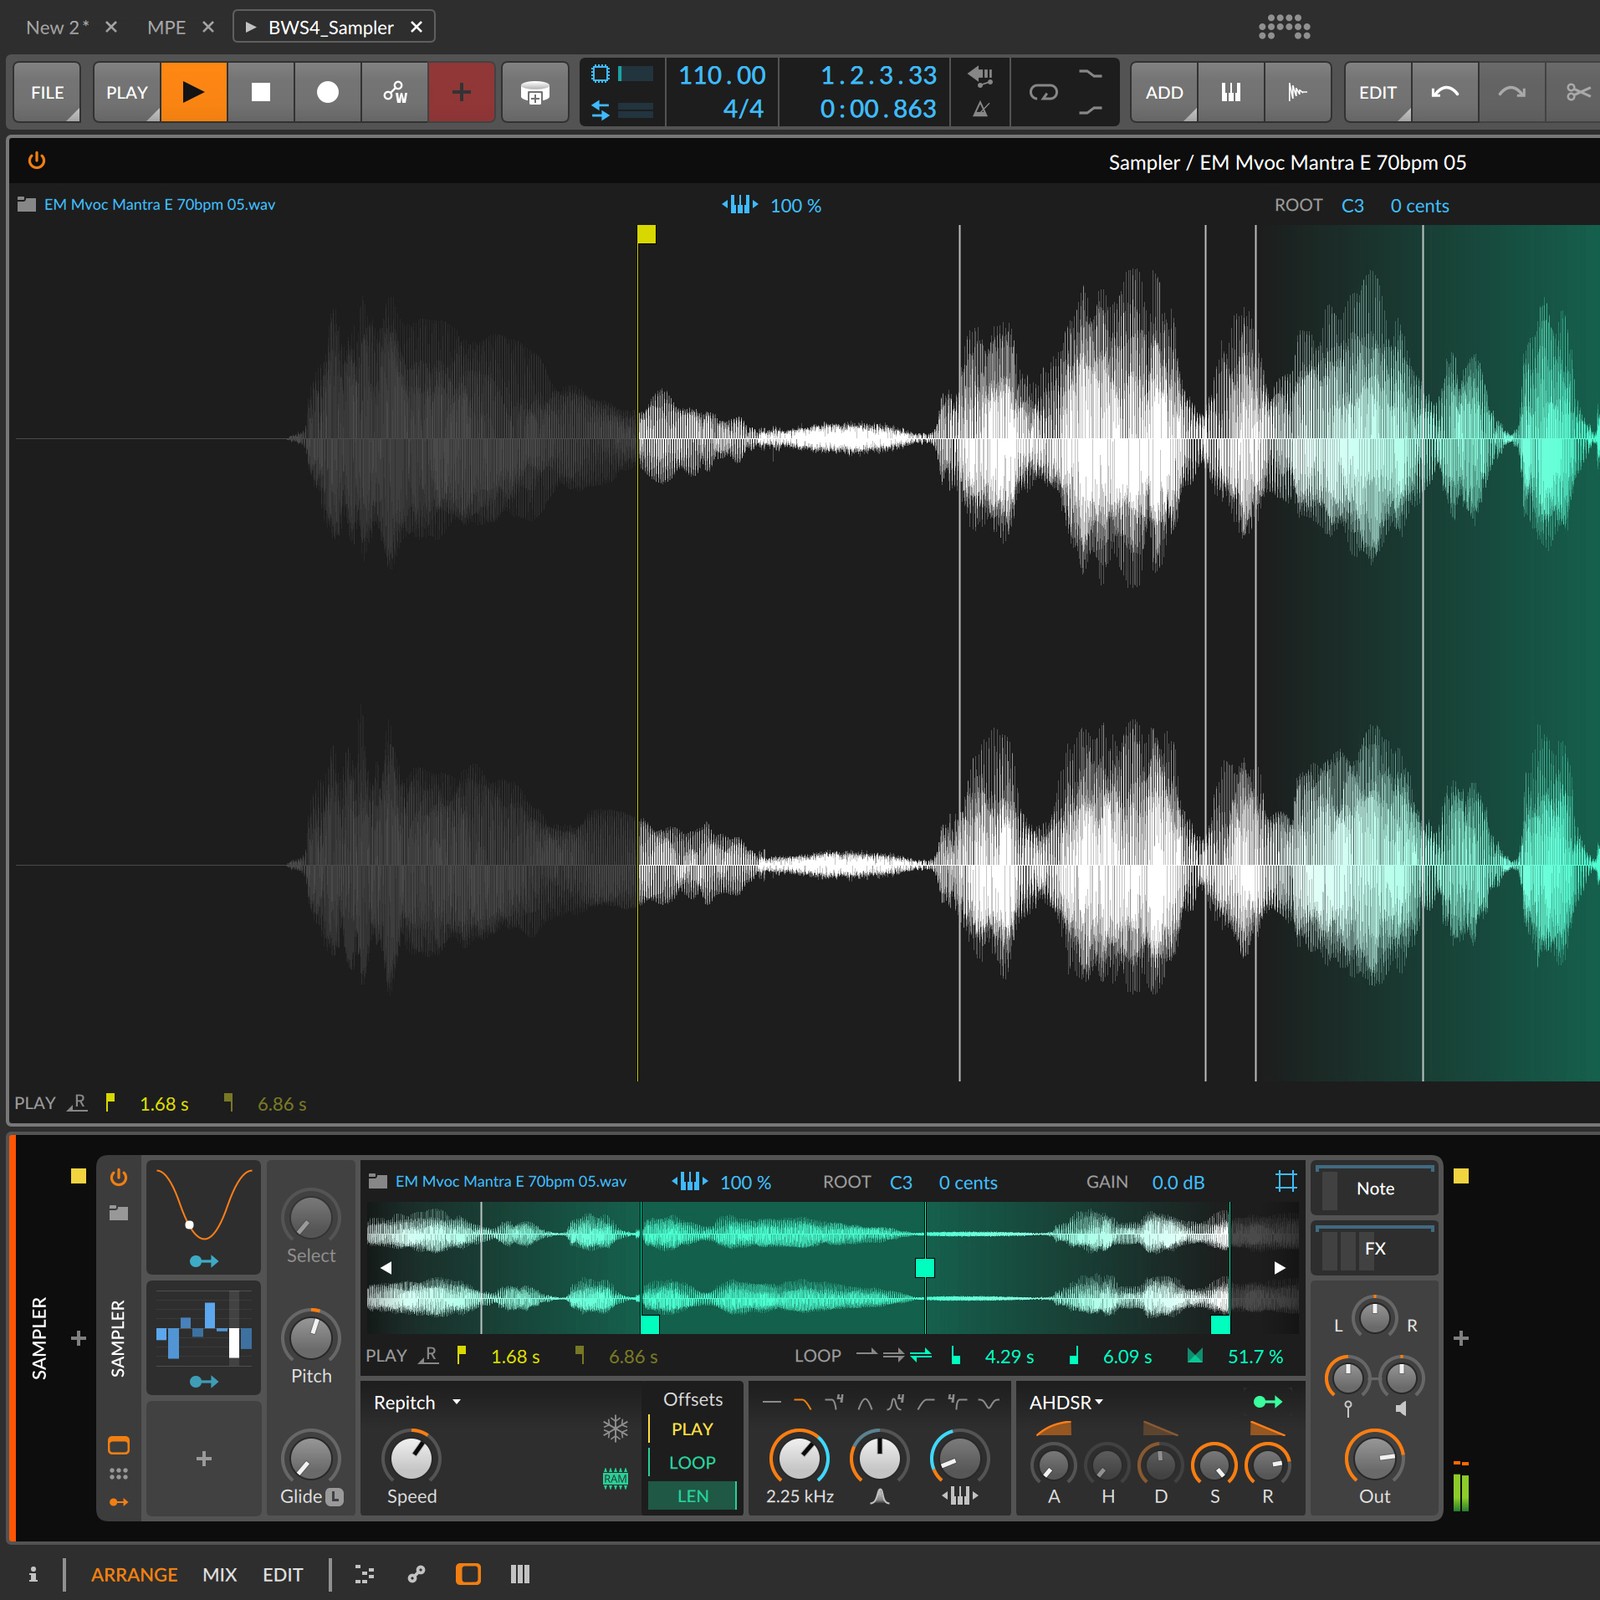This screenshot has height=1600, width=1600.
Task: Select the FX tab in the Sampler panel
Action: coord(1374,1249)
